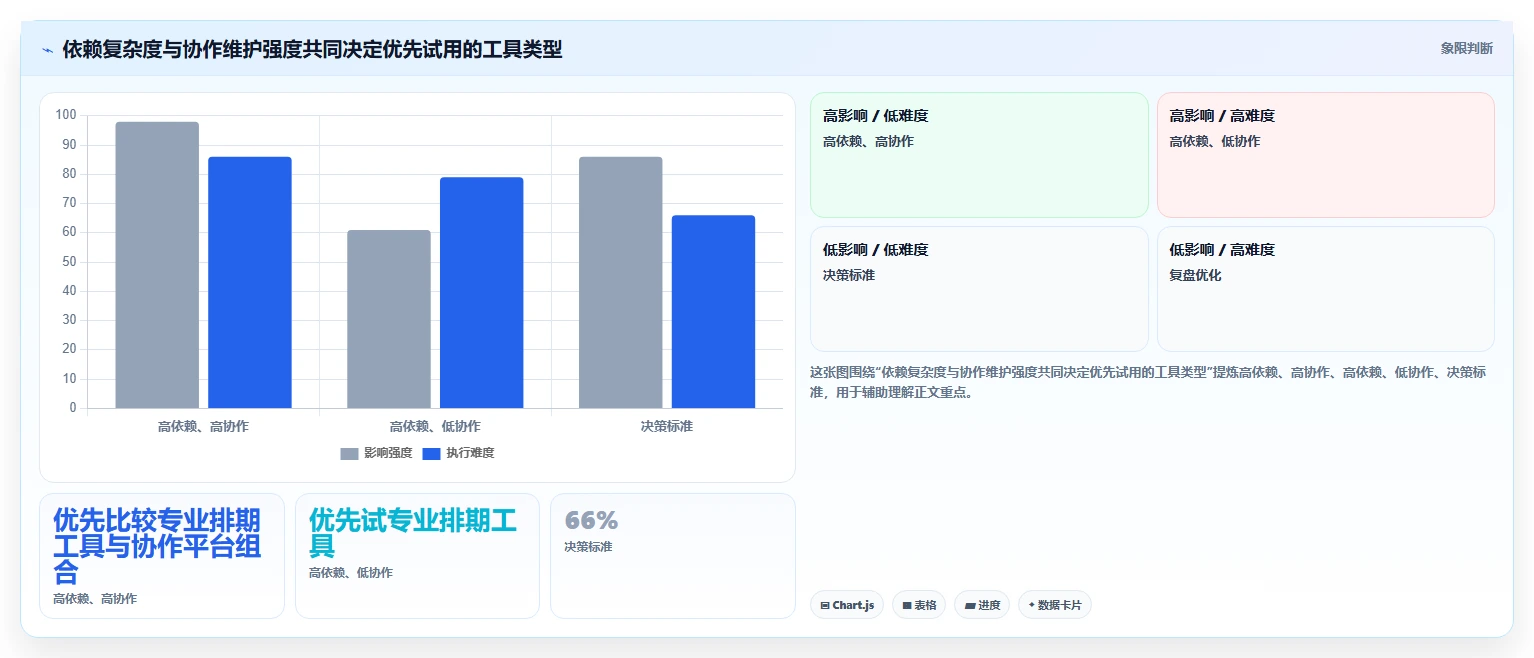Click the gray 影响强度 bar for 决策标准
This screenshot has height=658, width=1534.
coord(620,282)
